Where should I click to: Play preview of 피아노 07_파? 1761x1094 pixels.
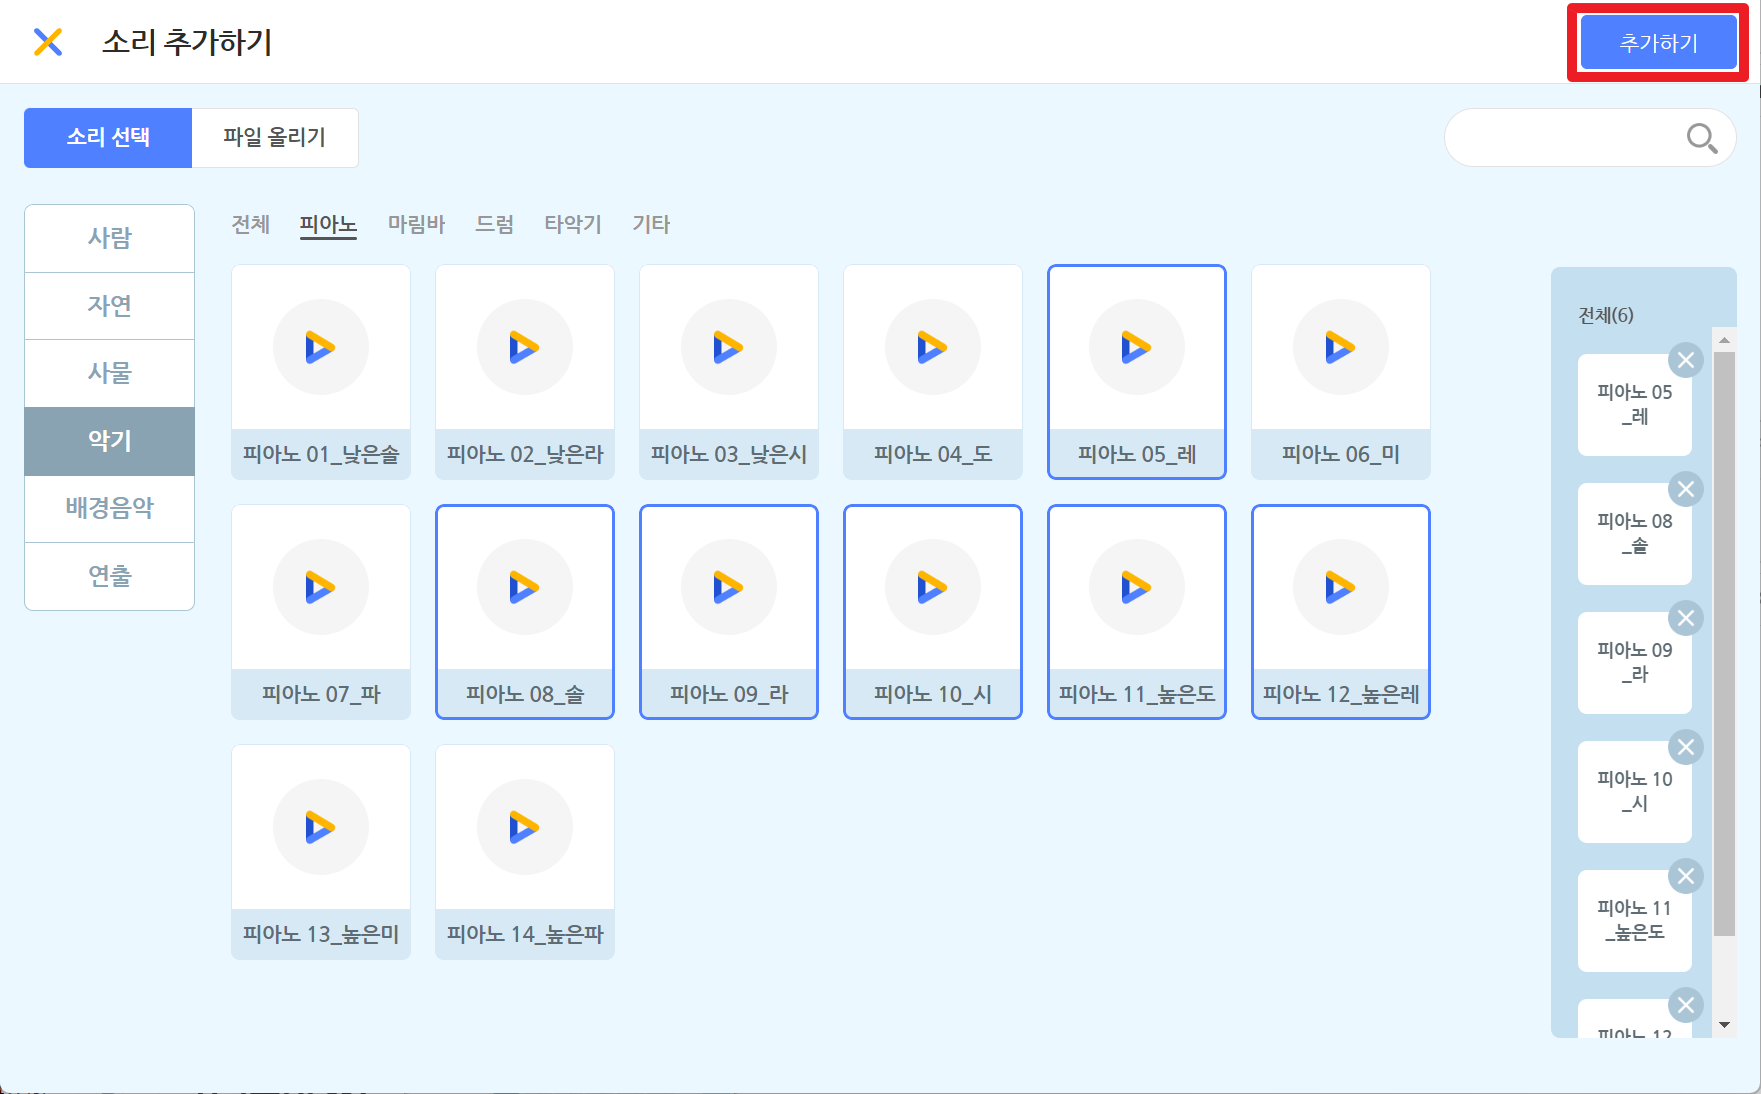pyautogui.click(x=321, y=587)
